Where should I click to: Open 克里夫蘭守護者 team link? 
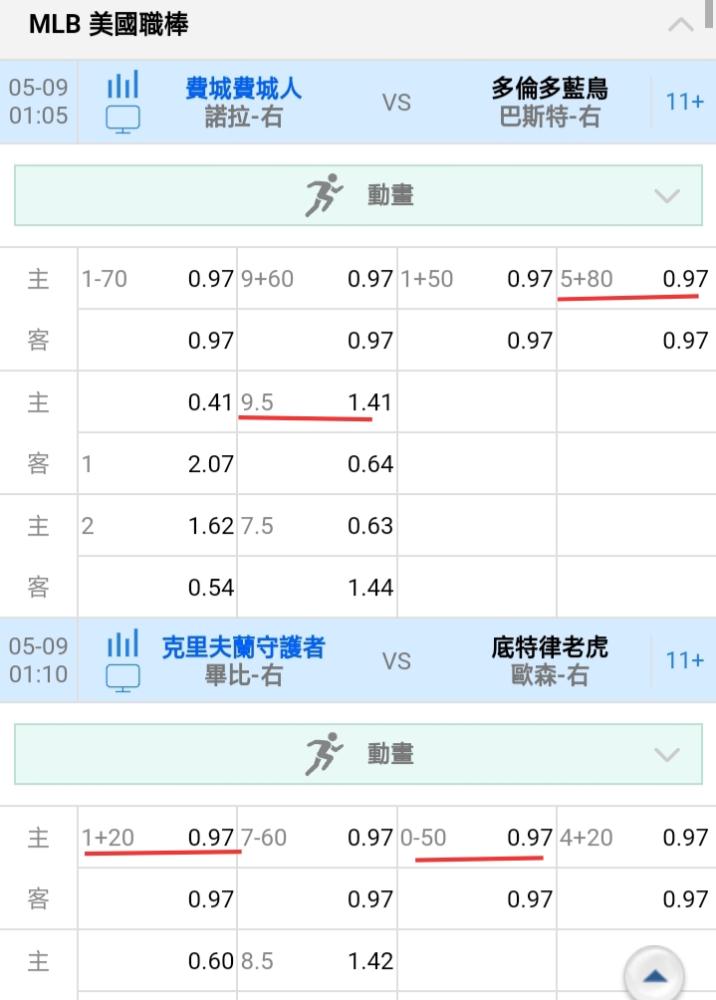(x=244, y=647)
